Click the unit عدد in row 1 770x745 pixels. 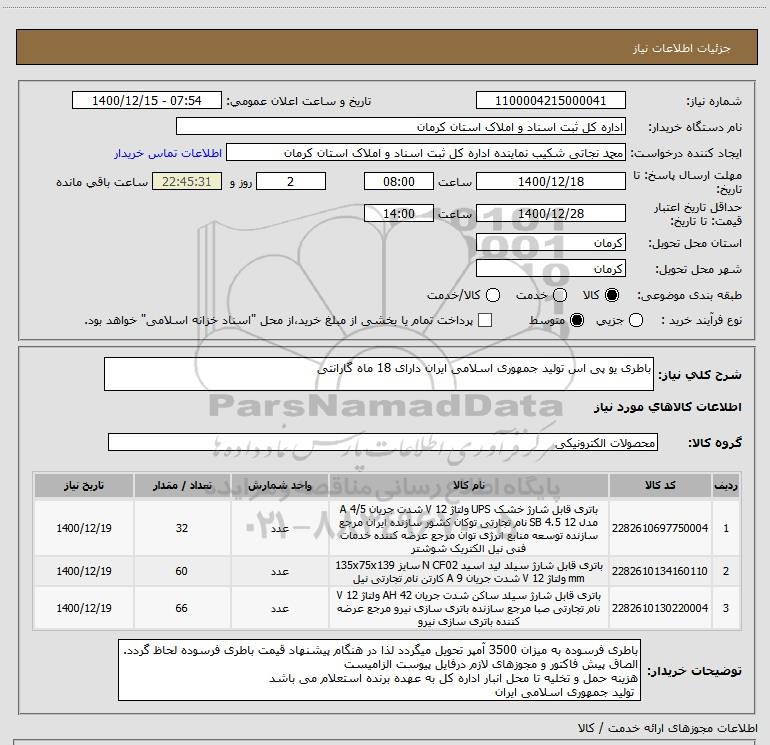279,528
